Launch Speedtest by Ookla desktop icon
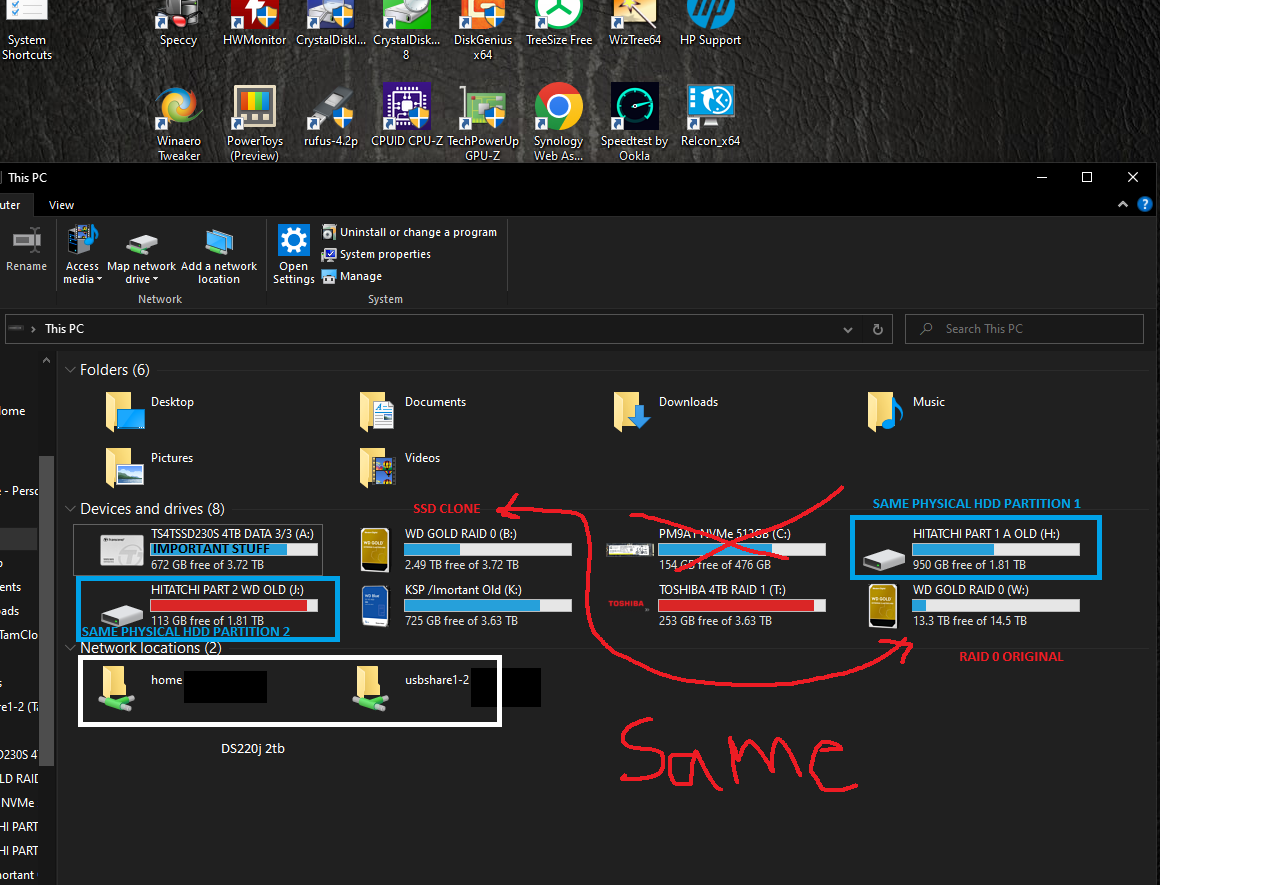The height and width of the screenshot is (885, 1280). [634, 122]
